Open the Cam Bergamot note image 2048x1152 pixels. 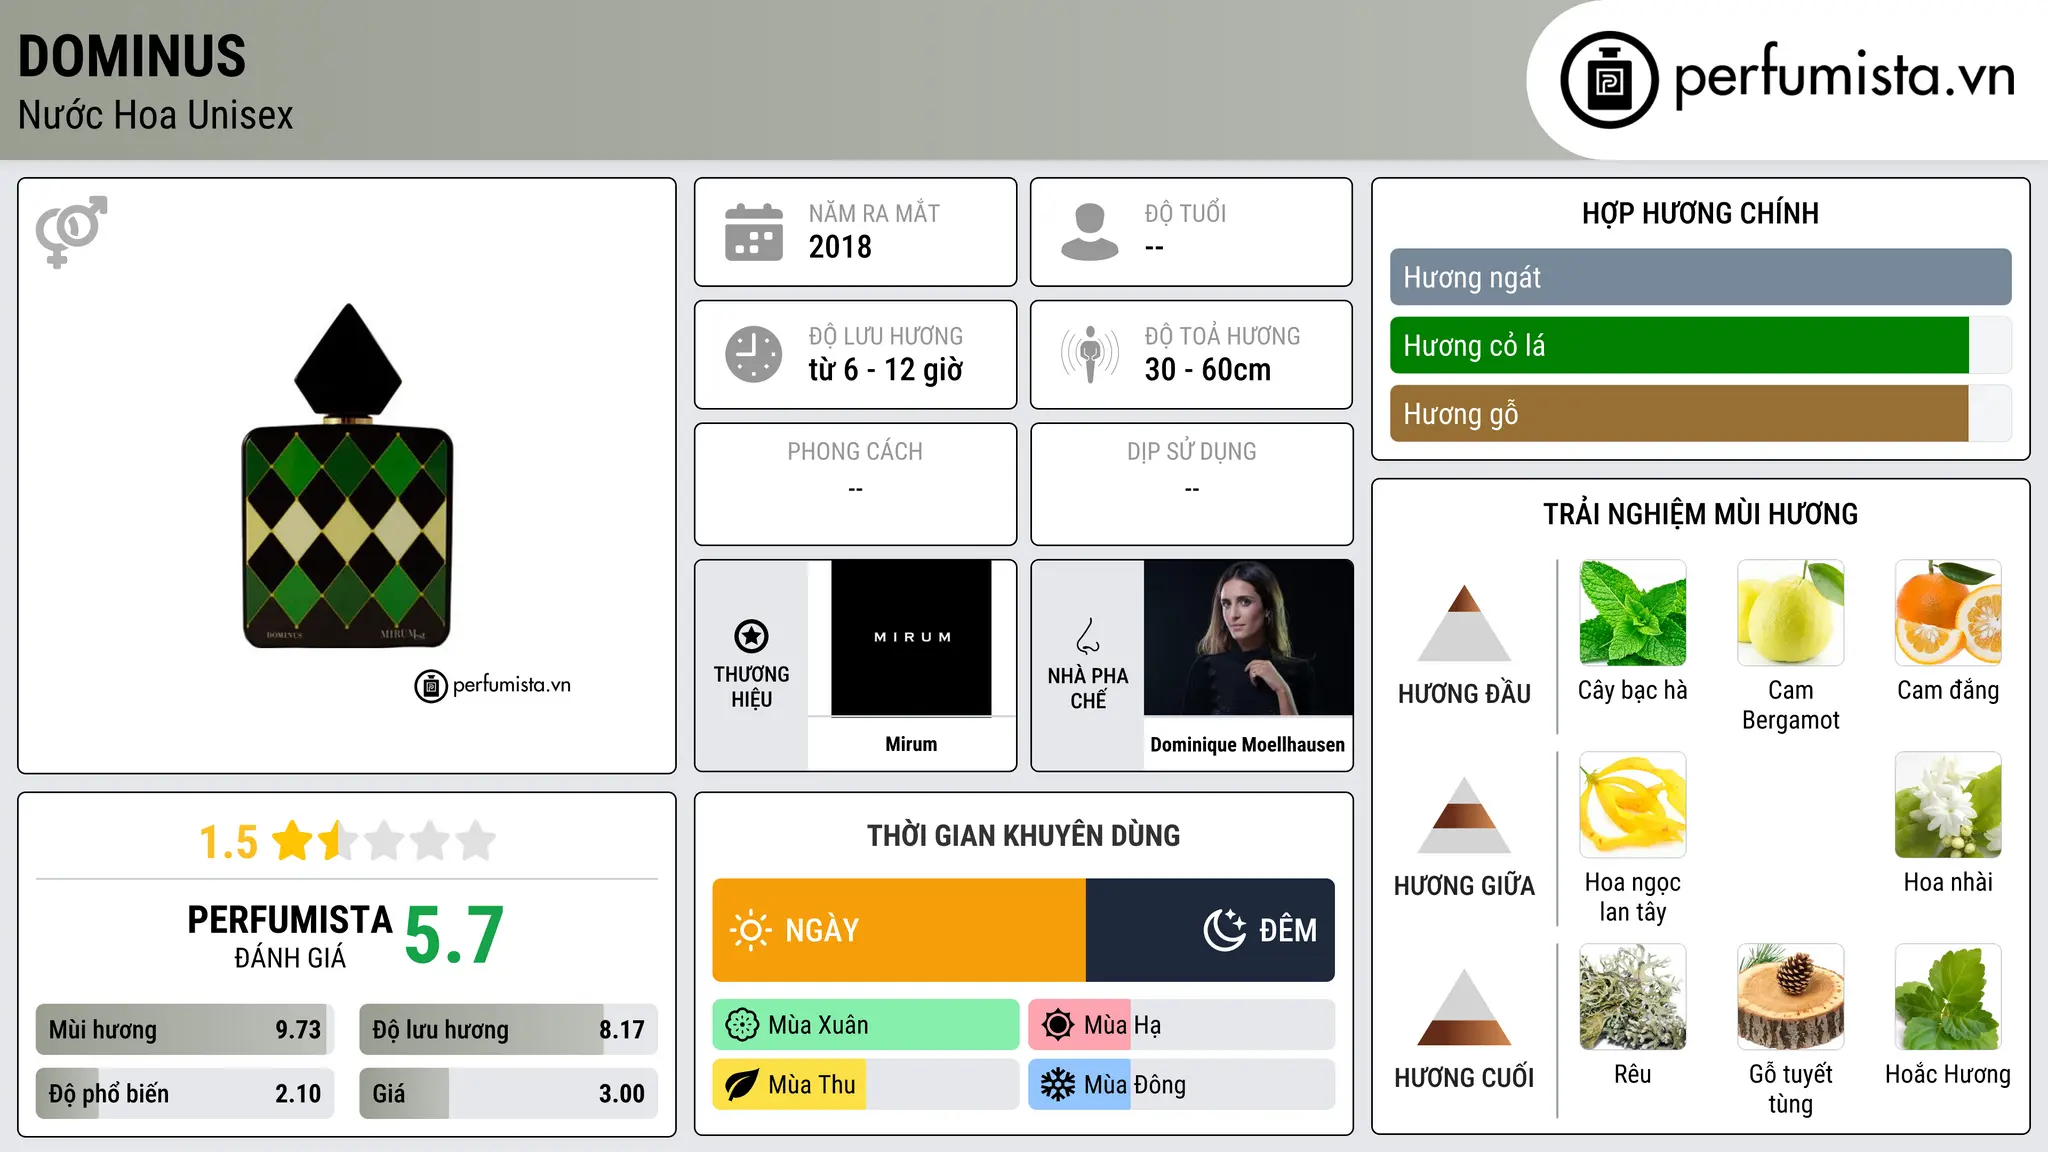pyautogui.click(x=1791, y=613)
